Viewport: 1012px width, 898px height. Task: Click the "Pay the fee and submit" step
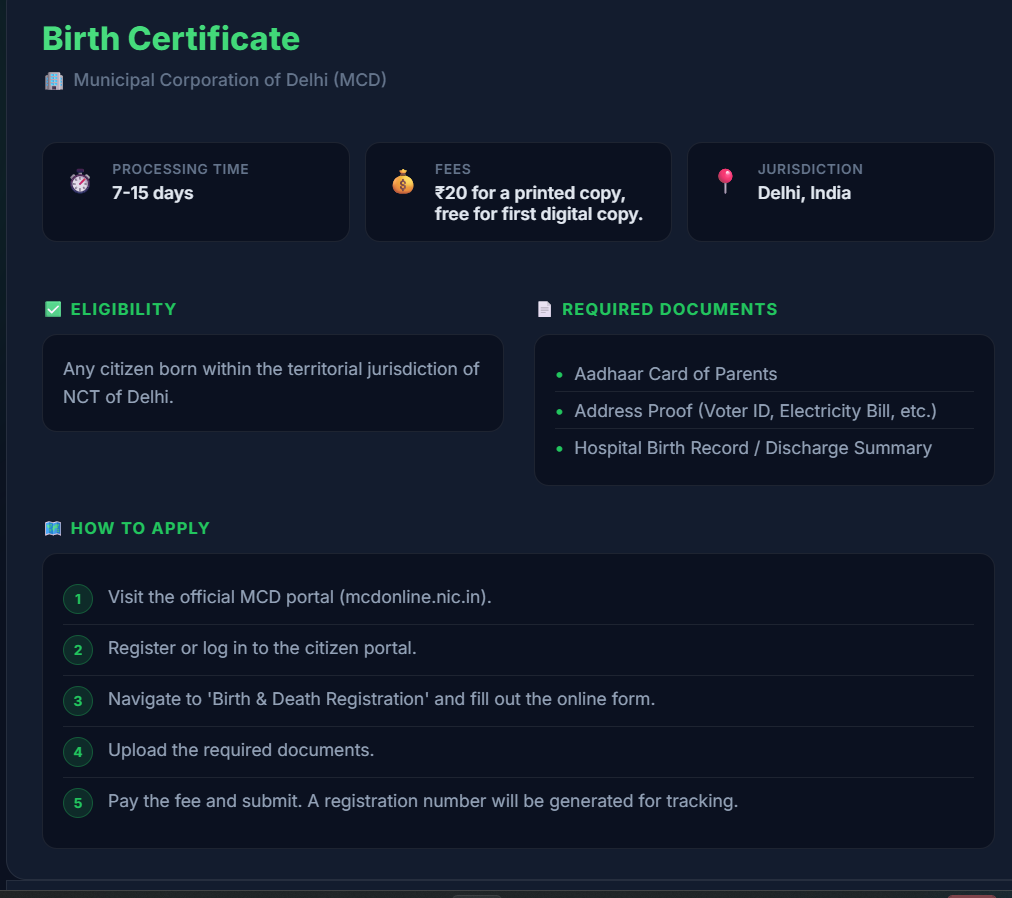click(423, 801)
